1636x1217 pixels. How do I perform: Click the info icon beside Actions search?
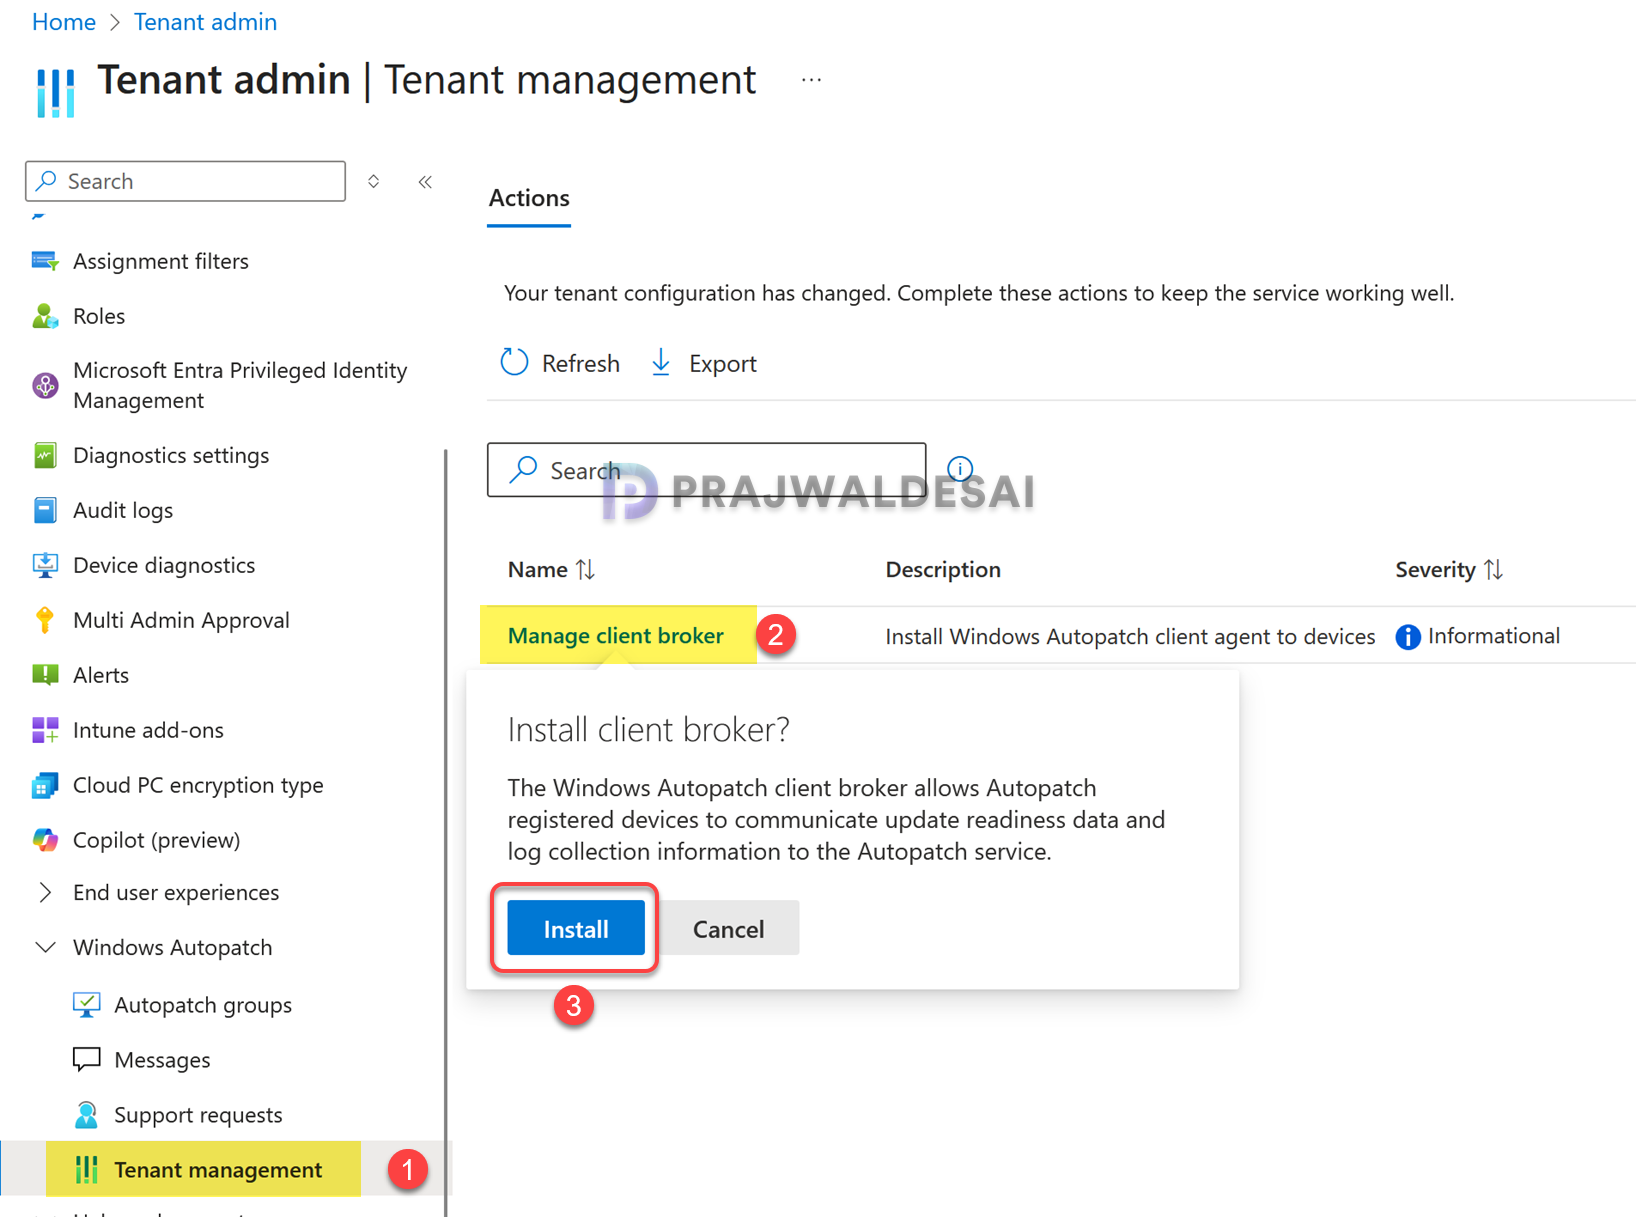(x=960, y=468)
